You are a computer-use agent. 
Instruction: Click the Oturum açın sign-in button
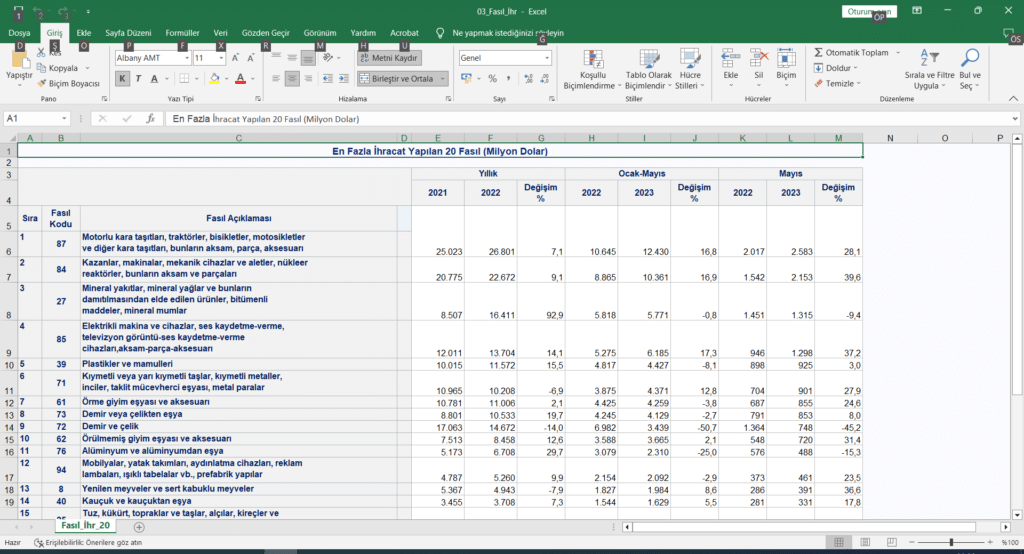pyautogui.click(x=869, y=12)
